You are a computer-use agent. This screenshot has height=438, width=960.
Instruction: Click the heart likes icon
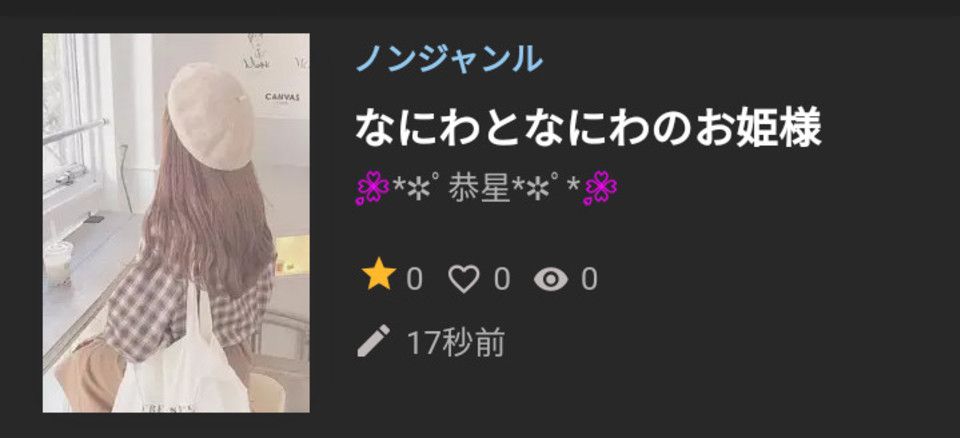(463, 279)
